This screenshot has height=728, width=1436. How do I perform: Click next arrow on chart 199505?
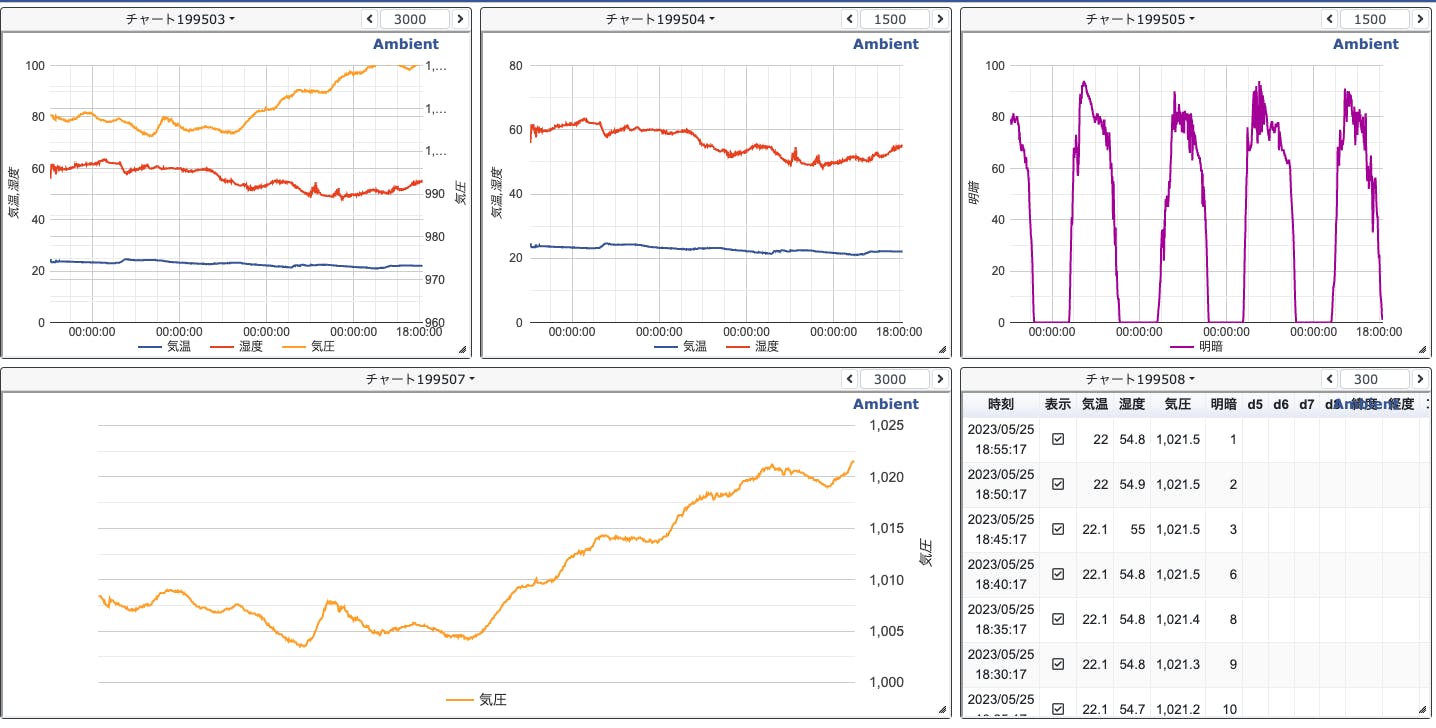tap(1420, 19)
